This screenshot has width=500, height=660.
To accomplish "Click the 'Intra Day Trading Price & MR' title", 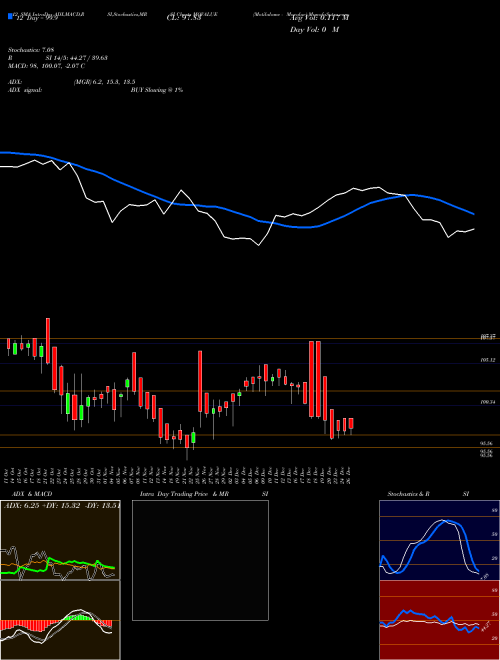I will [185, 494].
